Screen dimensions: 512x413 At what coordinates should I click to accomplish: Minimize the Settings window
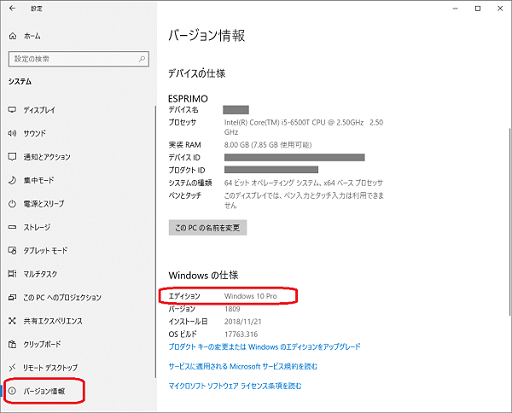(x=455, y=9)
